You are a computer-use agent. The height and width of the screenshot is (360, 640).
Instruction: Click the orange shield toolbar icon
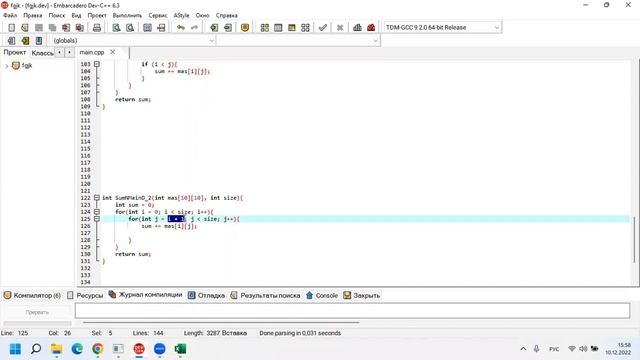coord(245,28)
